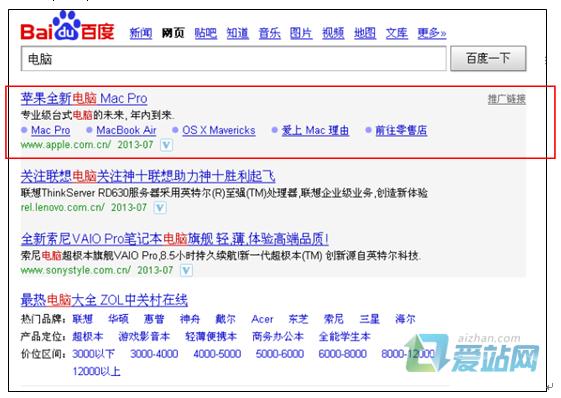The image size is (561, 398).
Task: Select the 东芝 brand link
Action: [x=298, y=319]
